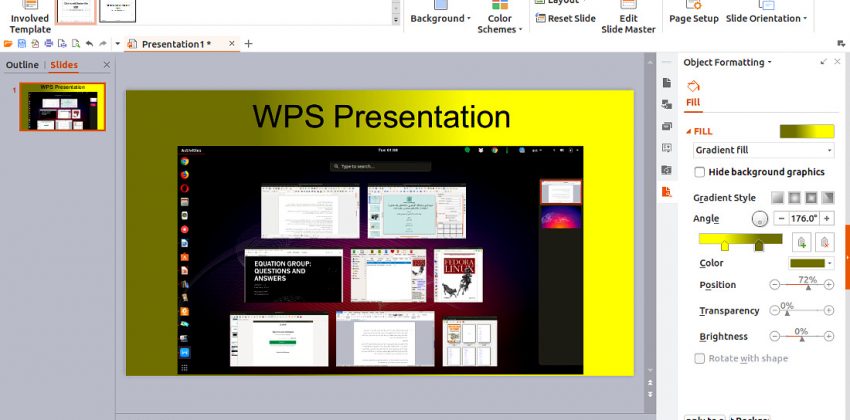
Task: Enable Hide background graphics checkbox
Action: coord(700,172)
